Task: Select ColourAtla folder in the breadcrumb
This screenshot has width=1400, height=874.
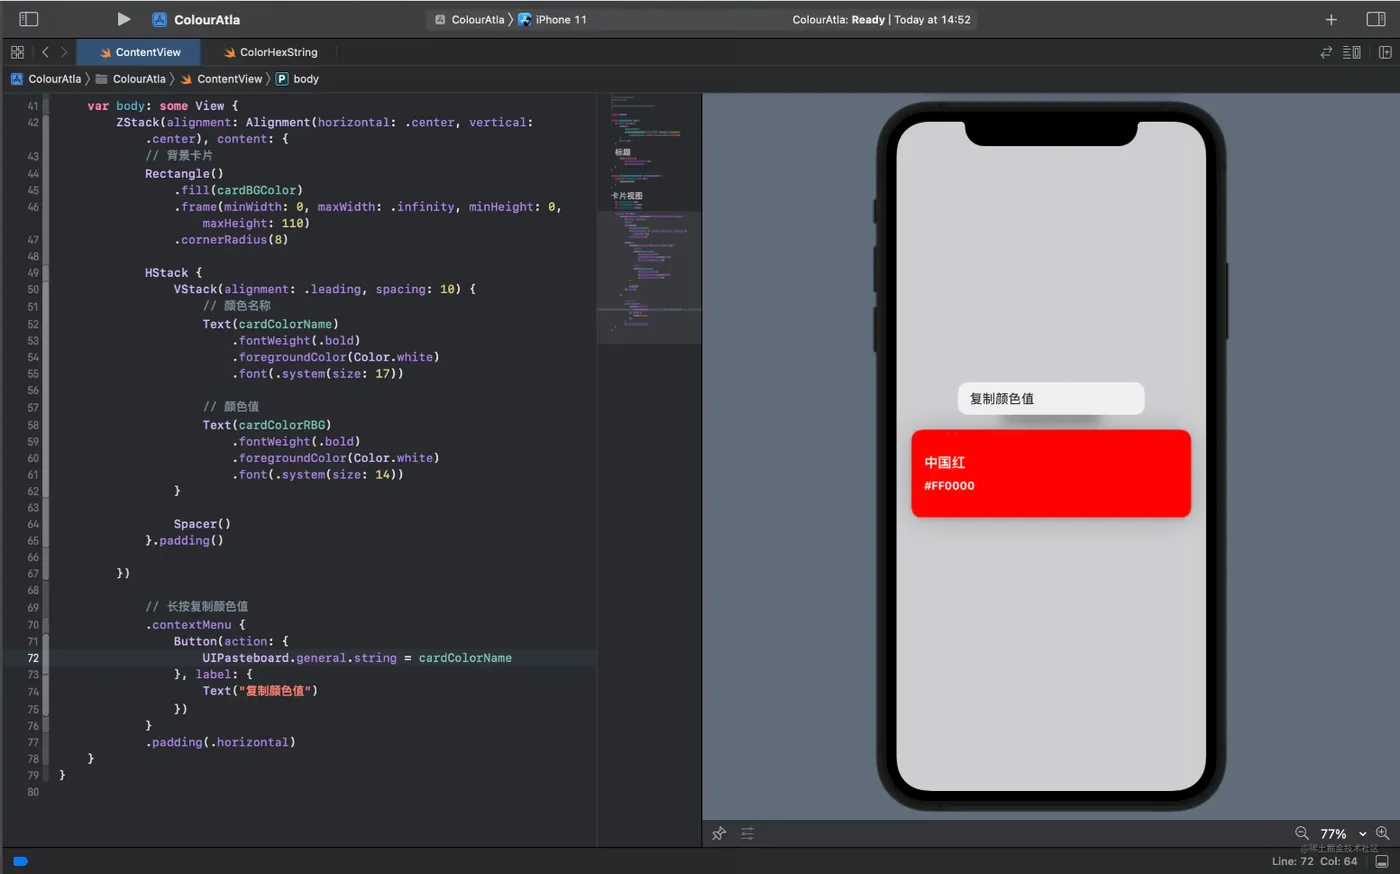Action: (x=130, y=79)
